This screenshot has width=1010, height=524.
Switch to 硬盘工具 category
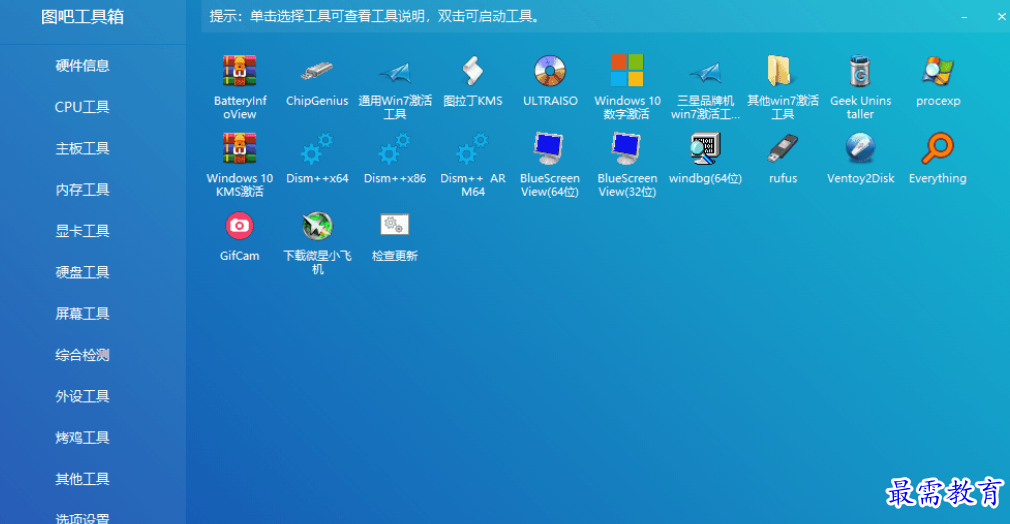82,272
